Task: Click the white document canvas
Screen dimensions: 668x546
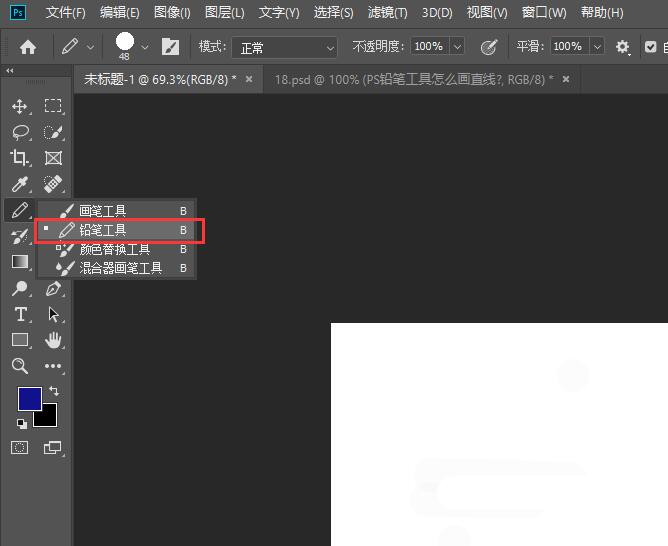Action: pyautogui.click(x=499, y=434)
